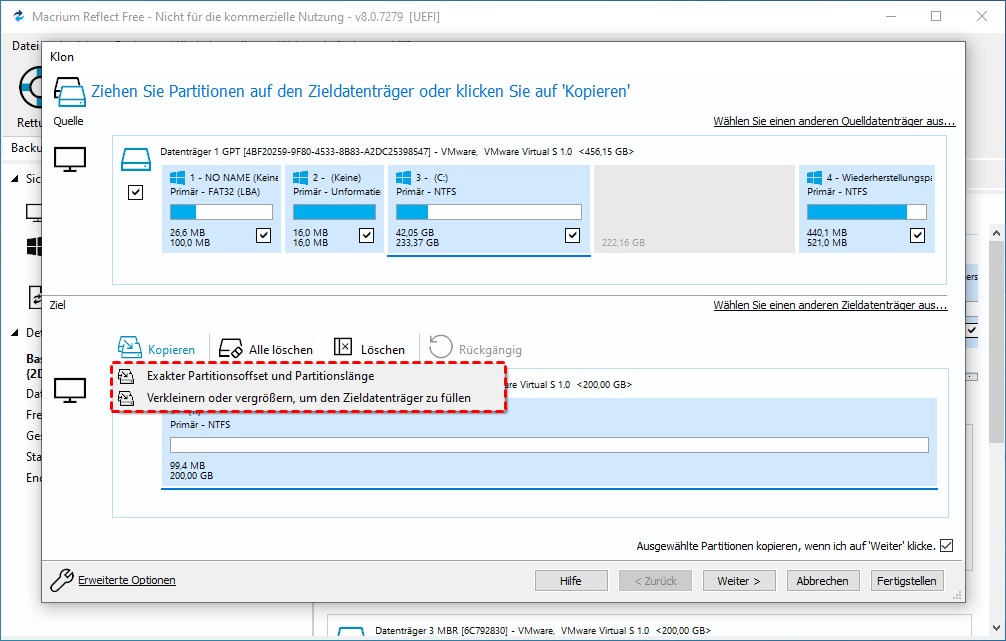Click the Hilfe button
The height and width of the screenshot is (641, 1006).
click(x=571, y=581)
